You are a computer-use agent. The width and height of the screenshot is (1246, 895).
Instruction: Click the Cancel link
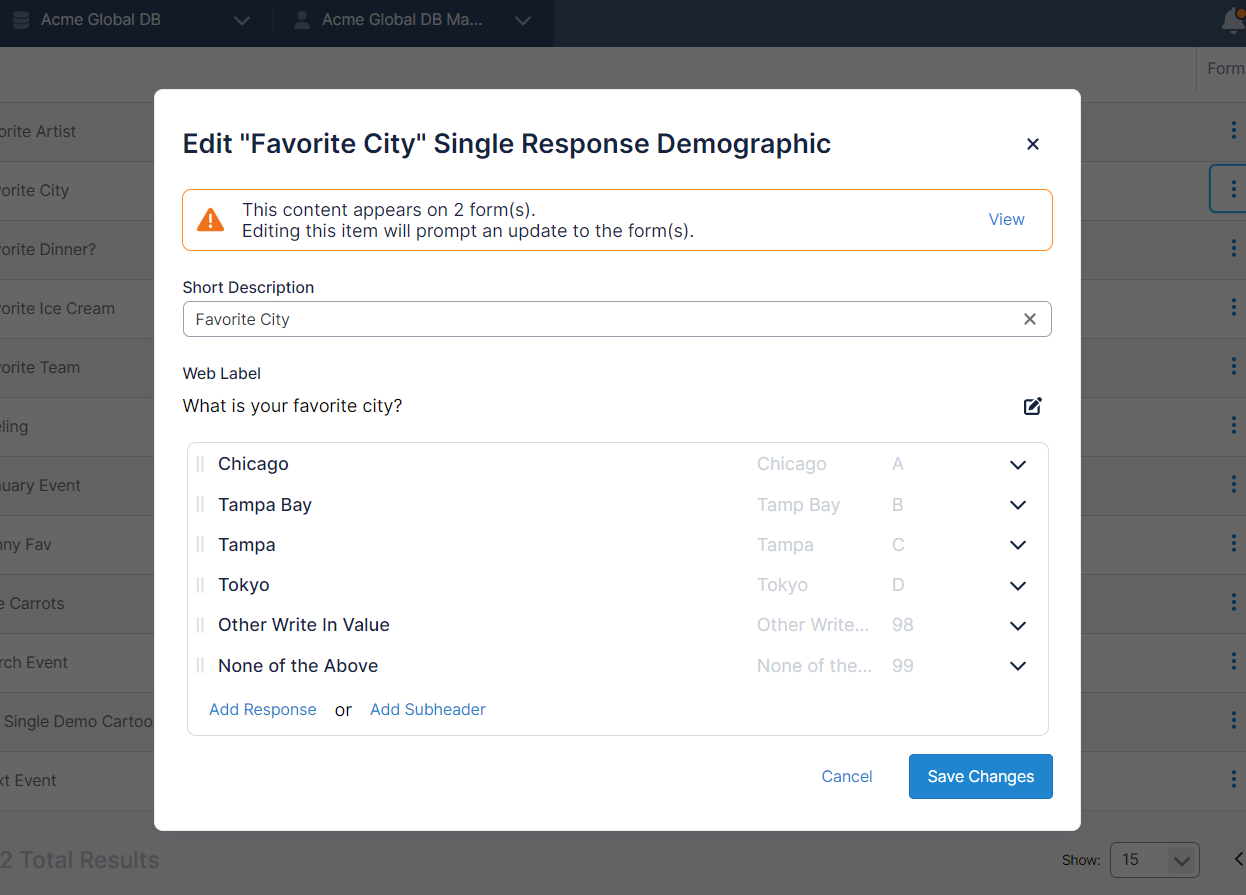[846, 776]
